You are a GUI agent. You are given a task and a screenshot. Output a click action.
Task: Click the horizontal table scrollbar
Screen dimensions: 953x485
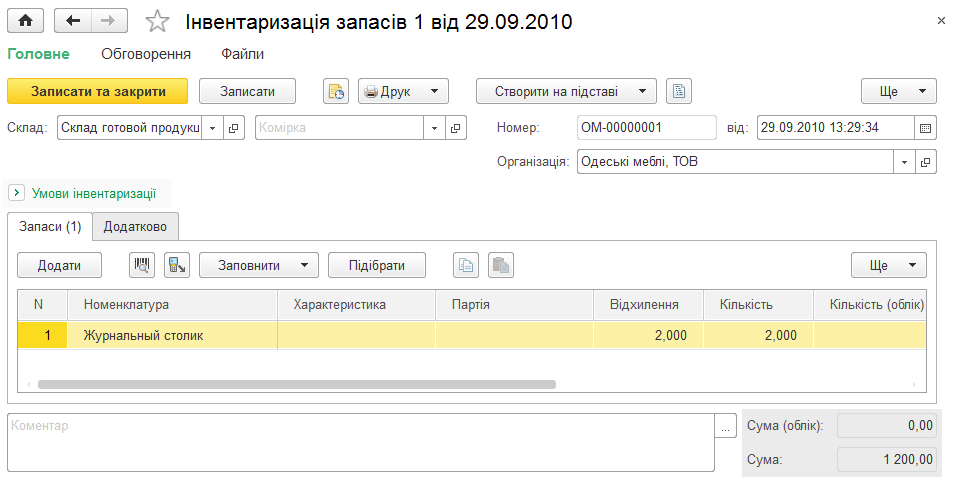[297, 384]
